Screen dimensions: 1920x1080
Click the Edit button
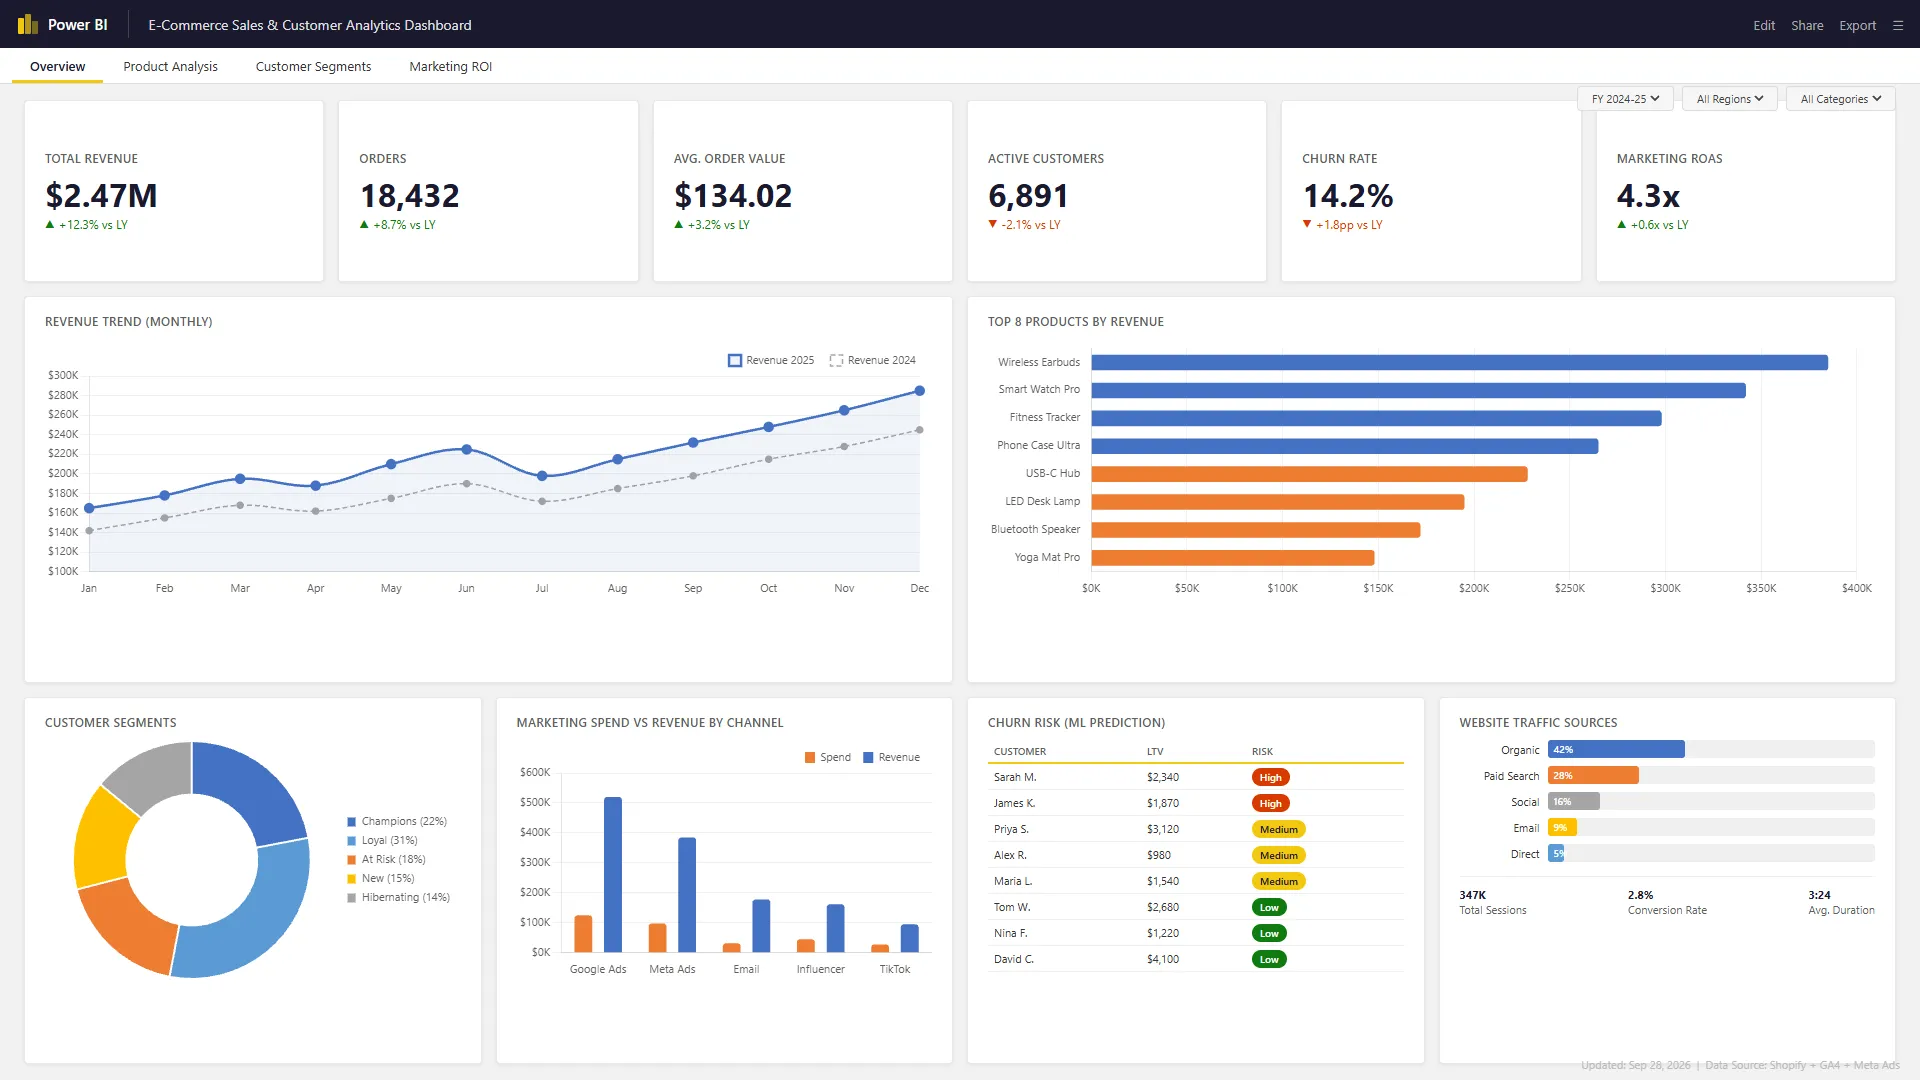[x=1764, y=25]
